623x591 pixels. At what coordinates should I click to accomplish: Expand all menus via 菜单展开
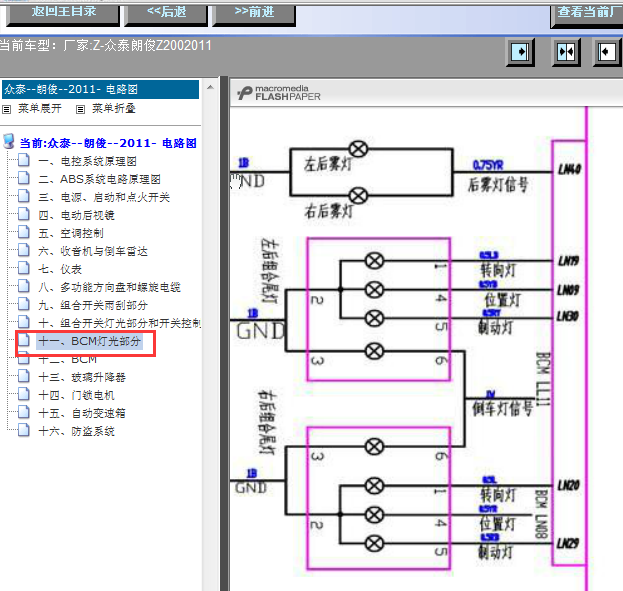[40, 108]
